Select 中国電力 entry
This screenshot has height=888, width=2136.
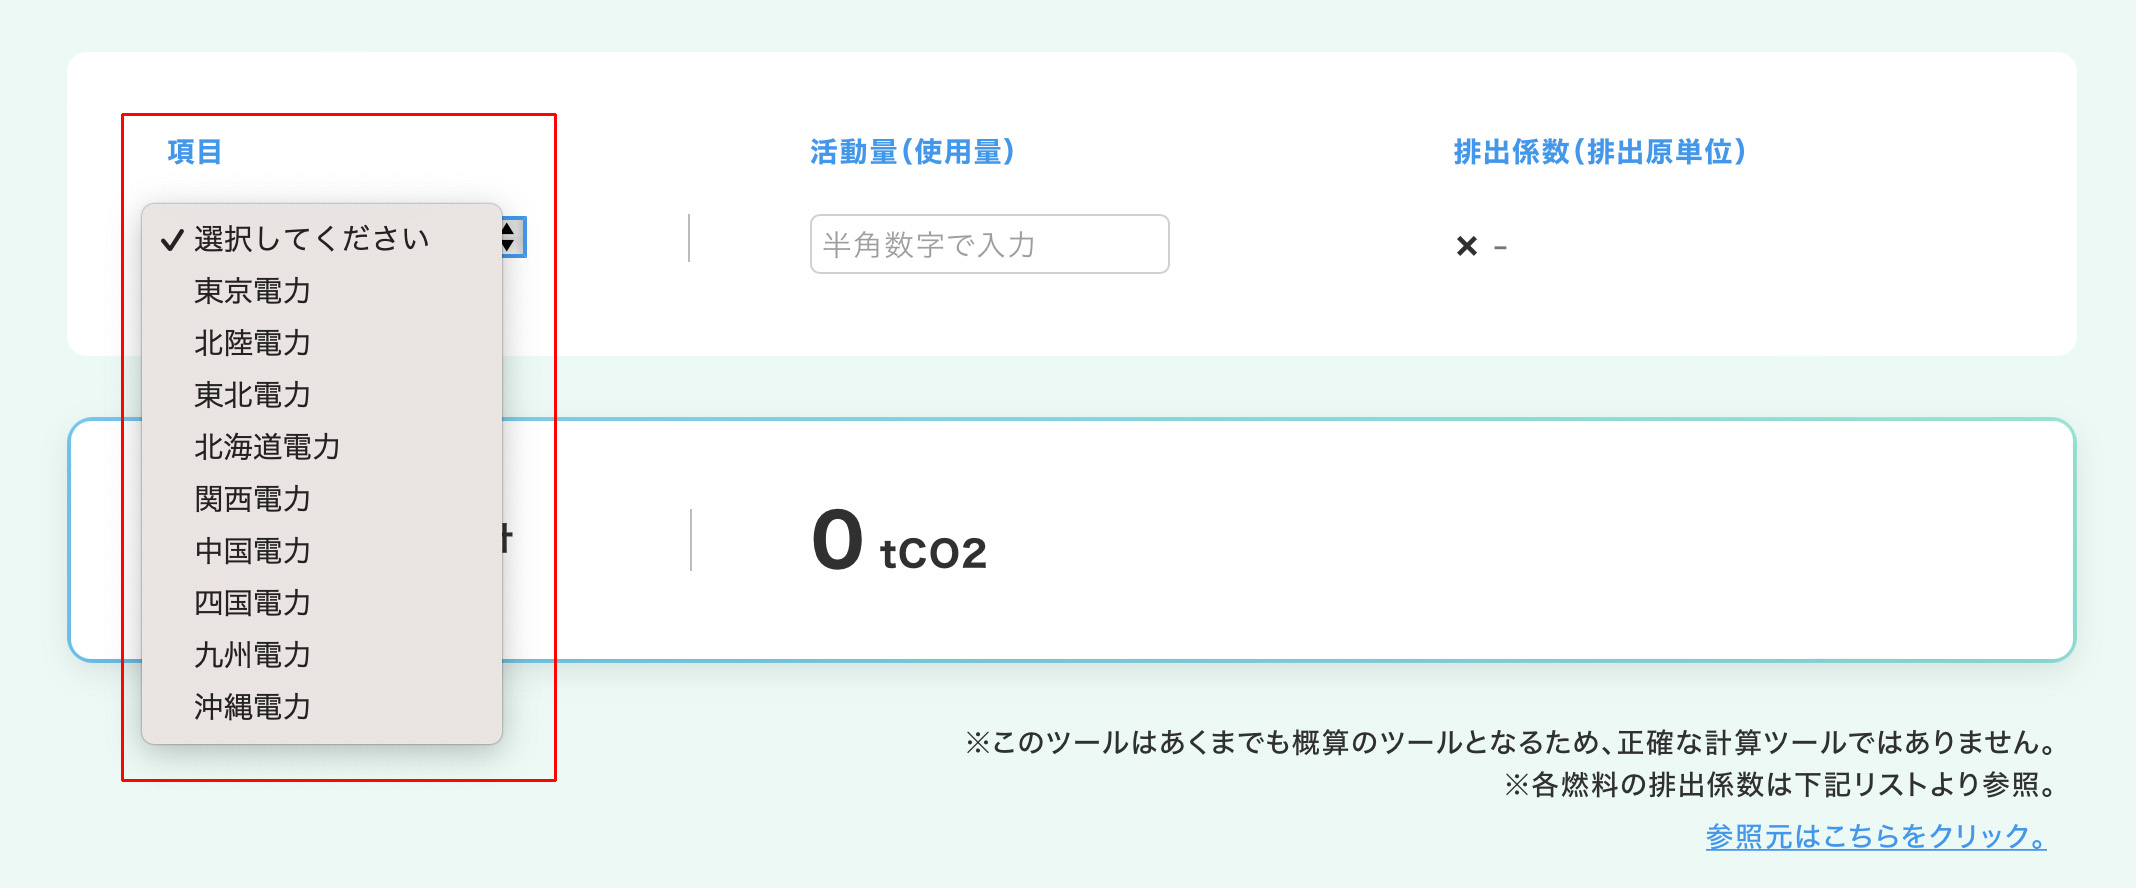252,551
